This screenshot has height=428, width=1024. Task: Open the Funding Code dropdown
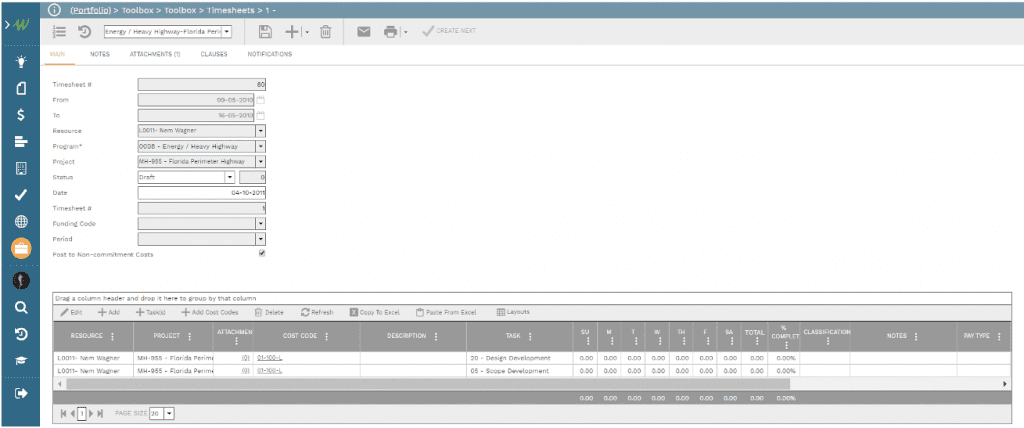pos(261,223)
